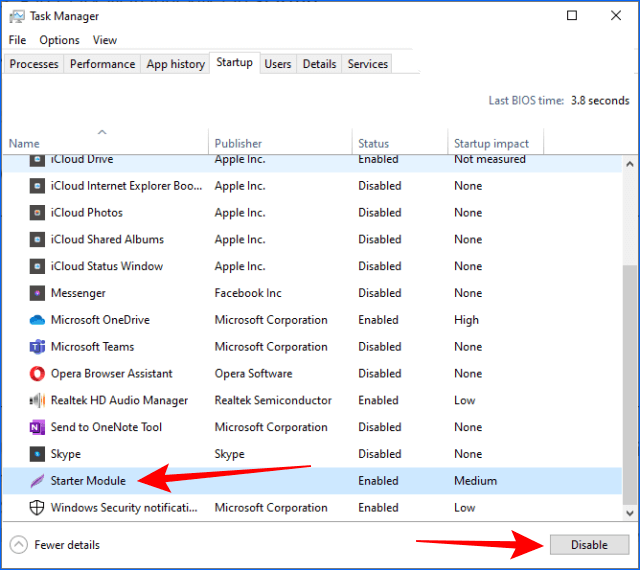This screenshot has width=640, height=570.
Task: Select the Starter Module name text
Action: (88, 481)
